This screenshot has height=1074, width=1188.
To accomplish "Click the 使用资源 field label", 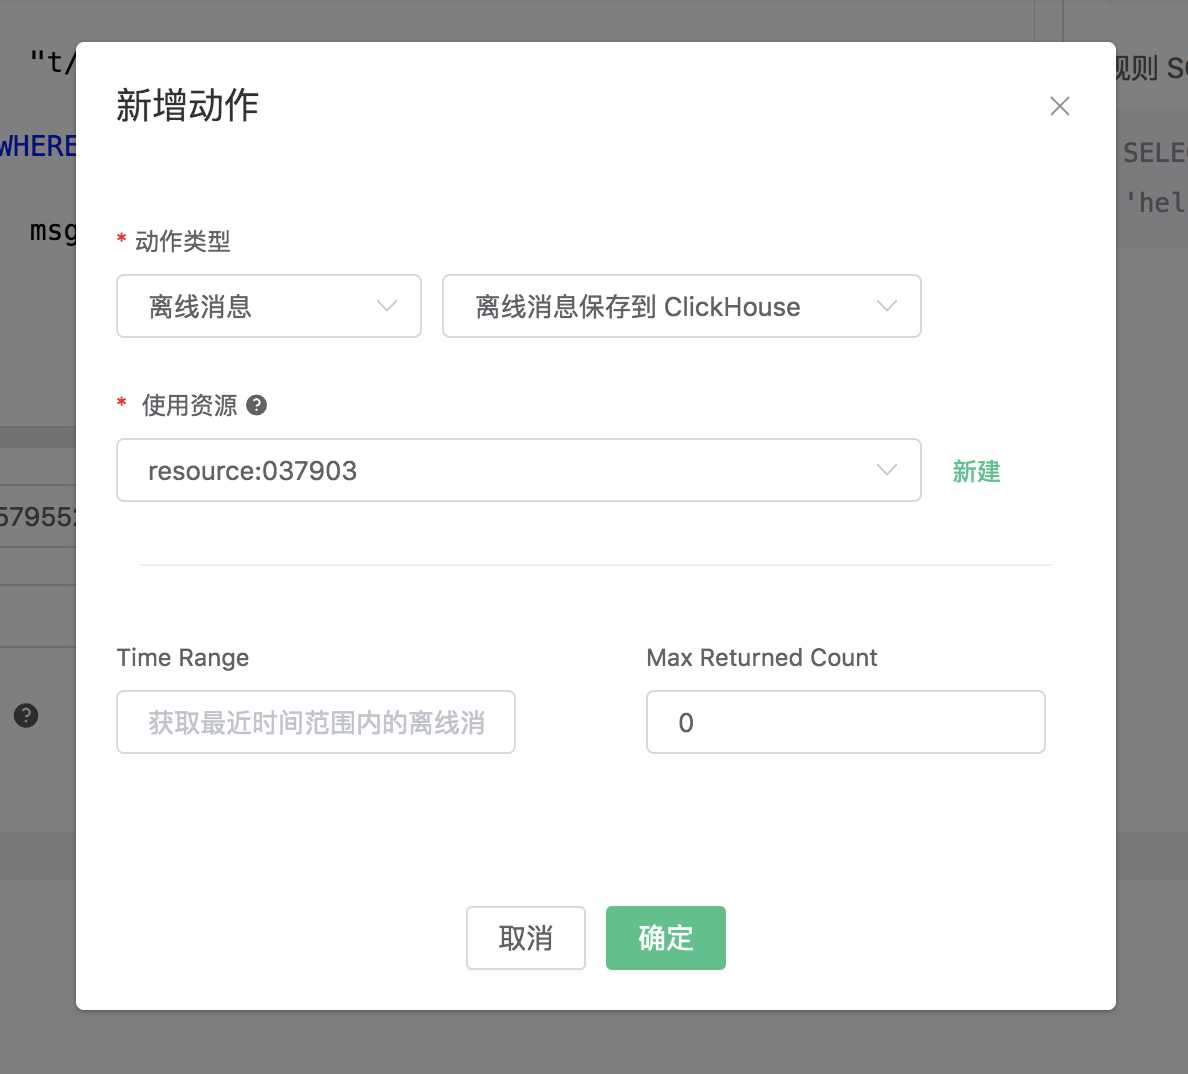I will click(x=190, y=405).
